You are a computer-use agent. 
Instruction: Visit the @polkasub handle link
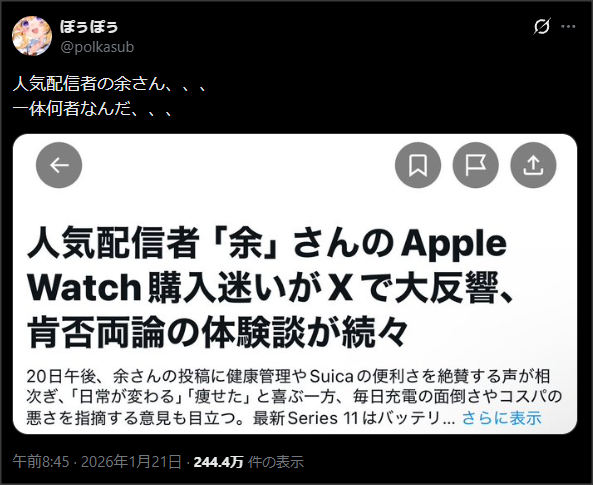click(x=97, y=47)
